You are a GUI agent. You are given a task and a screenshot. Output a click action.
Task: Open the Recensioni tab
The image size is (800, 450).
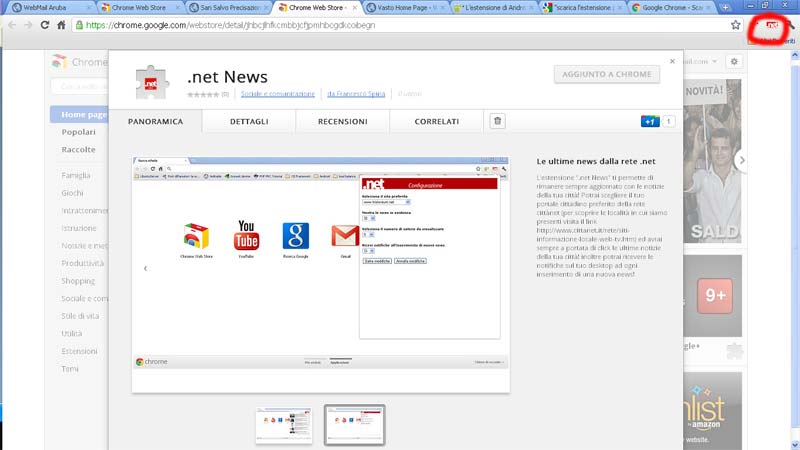tap(342, 121)
